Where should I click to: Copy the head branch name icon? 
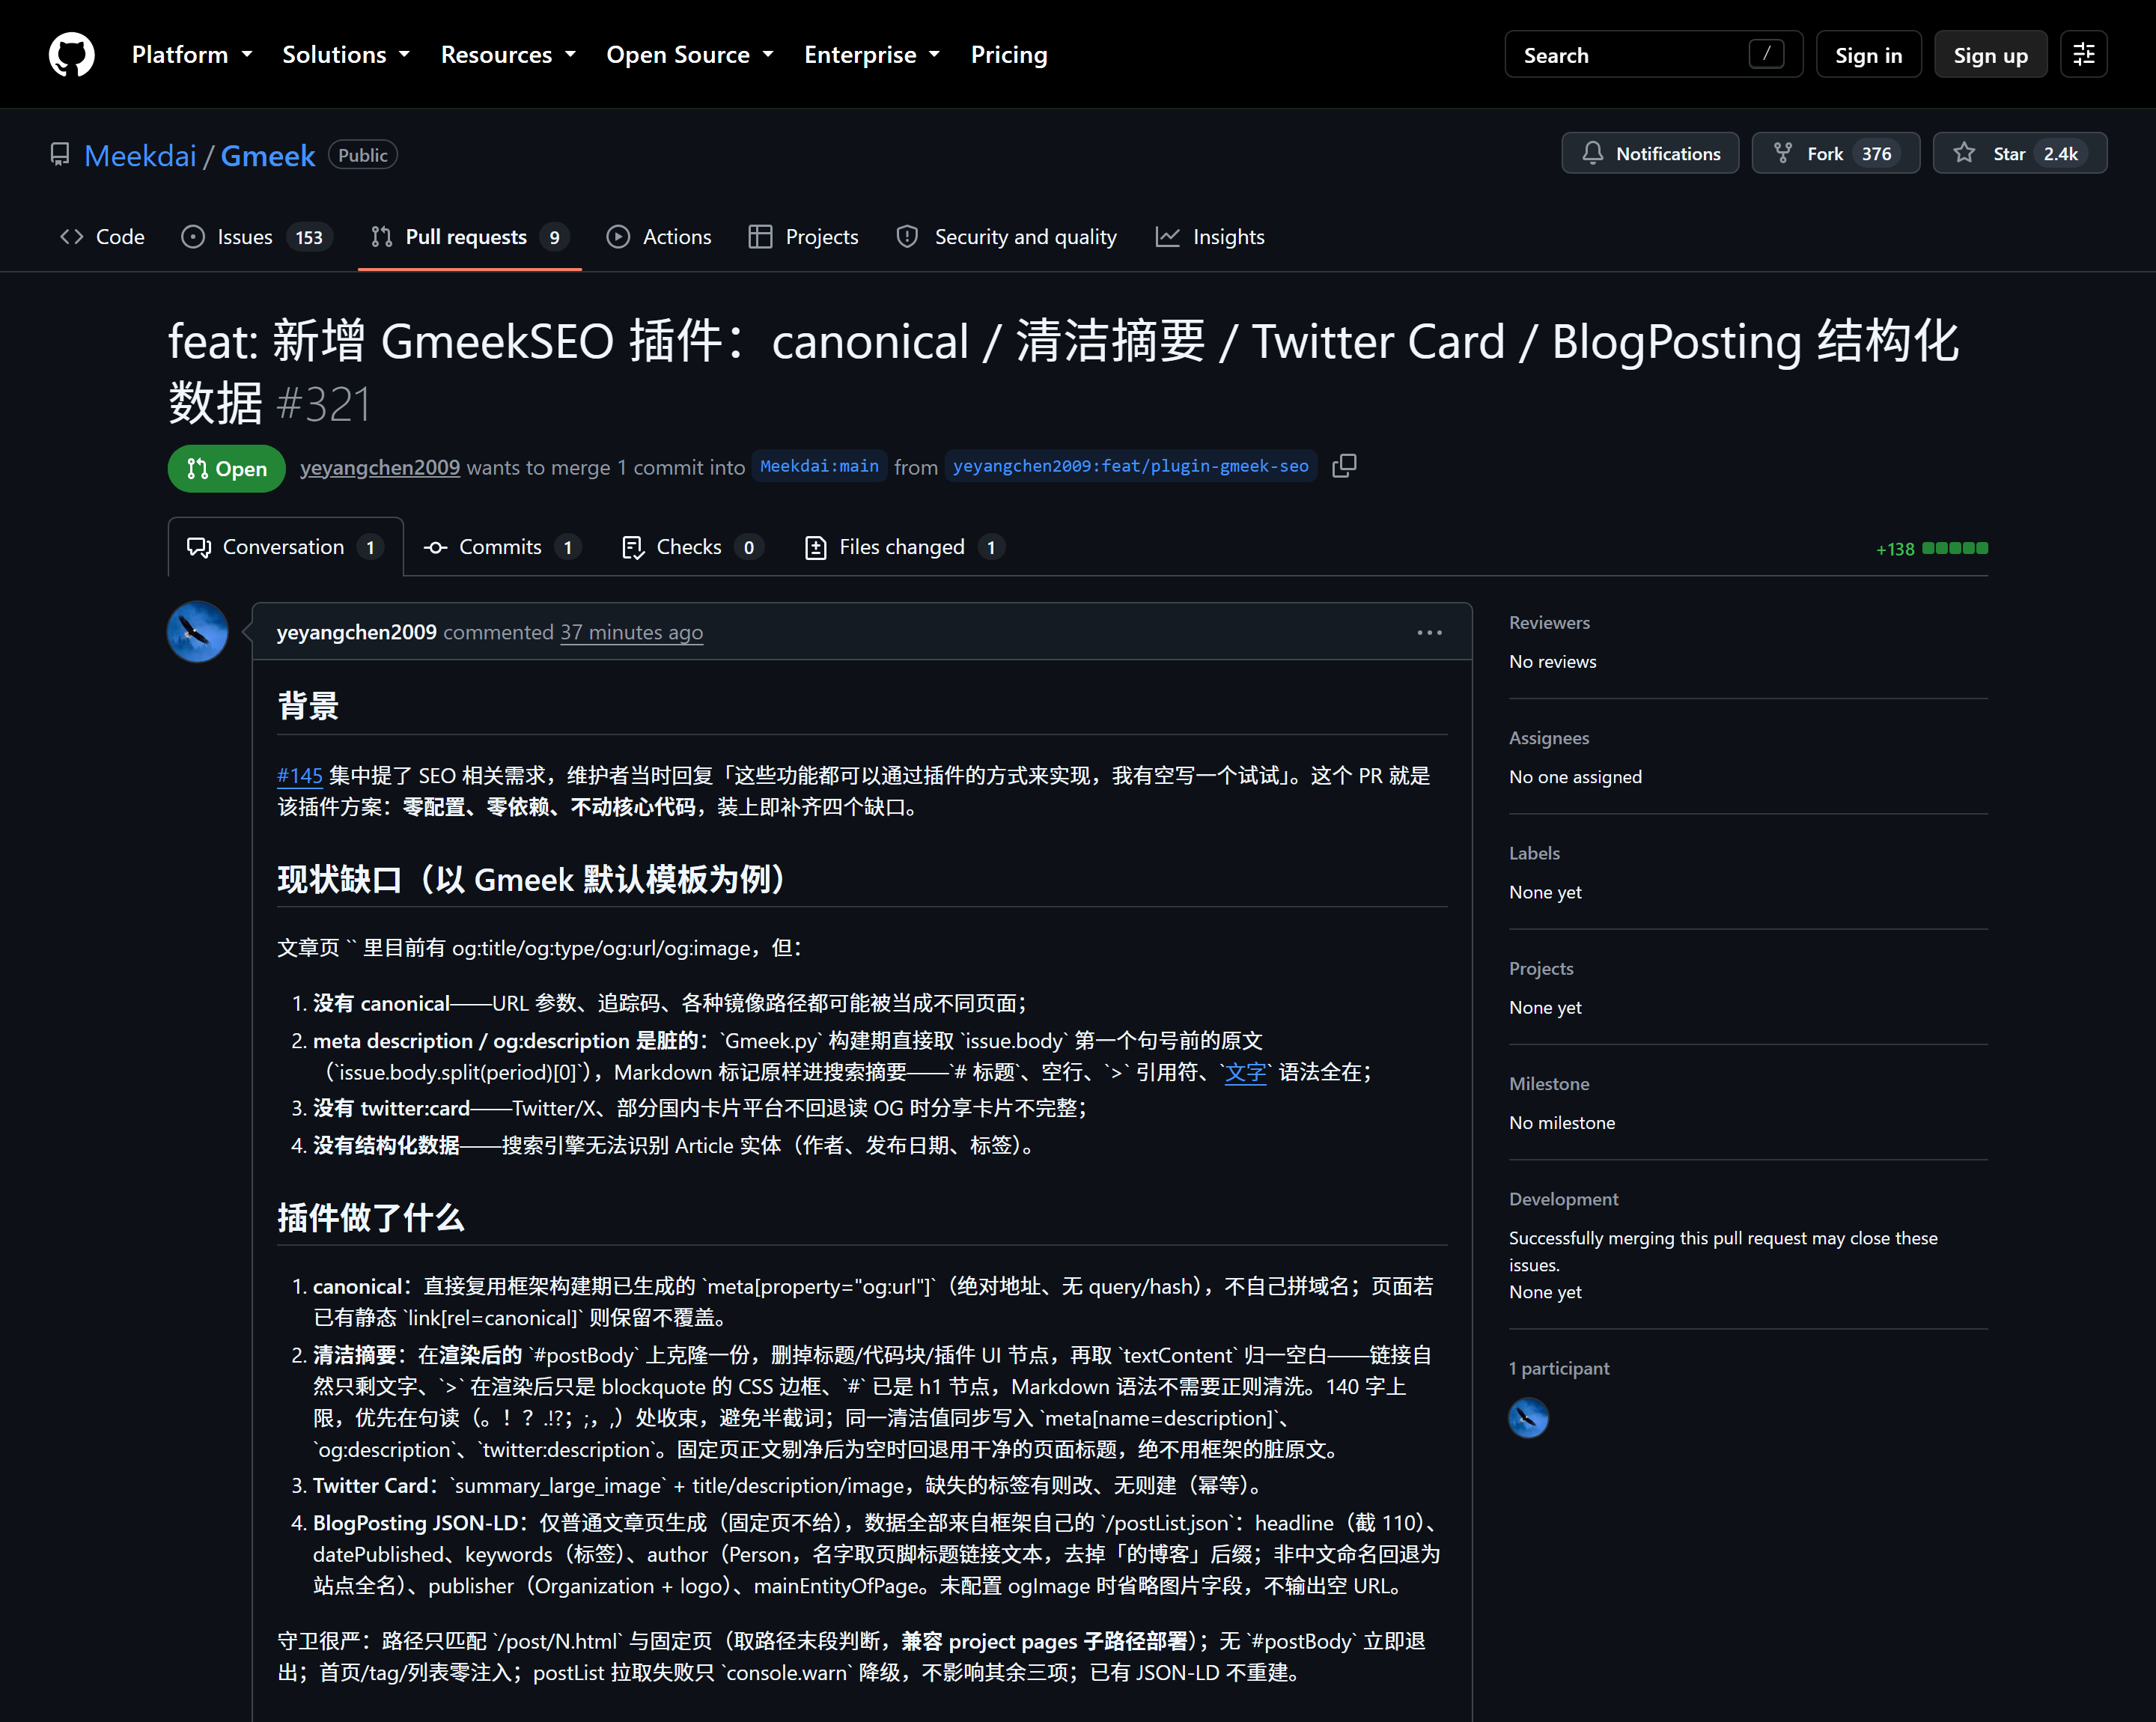1344,466
